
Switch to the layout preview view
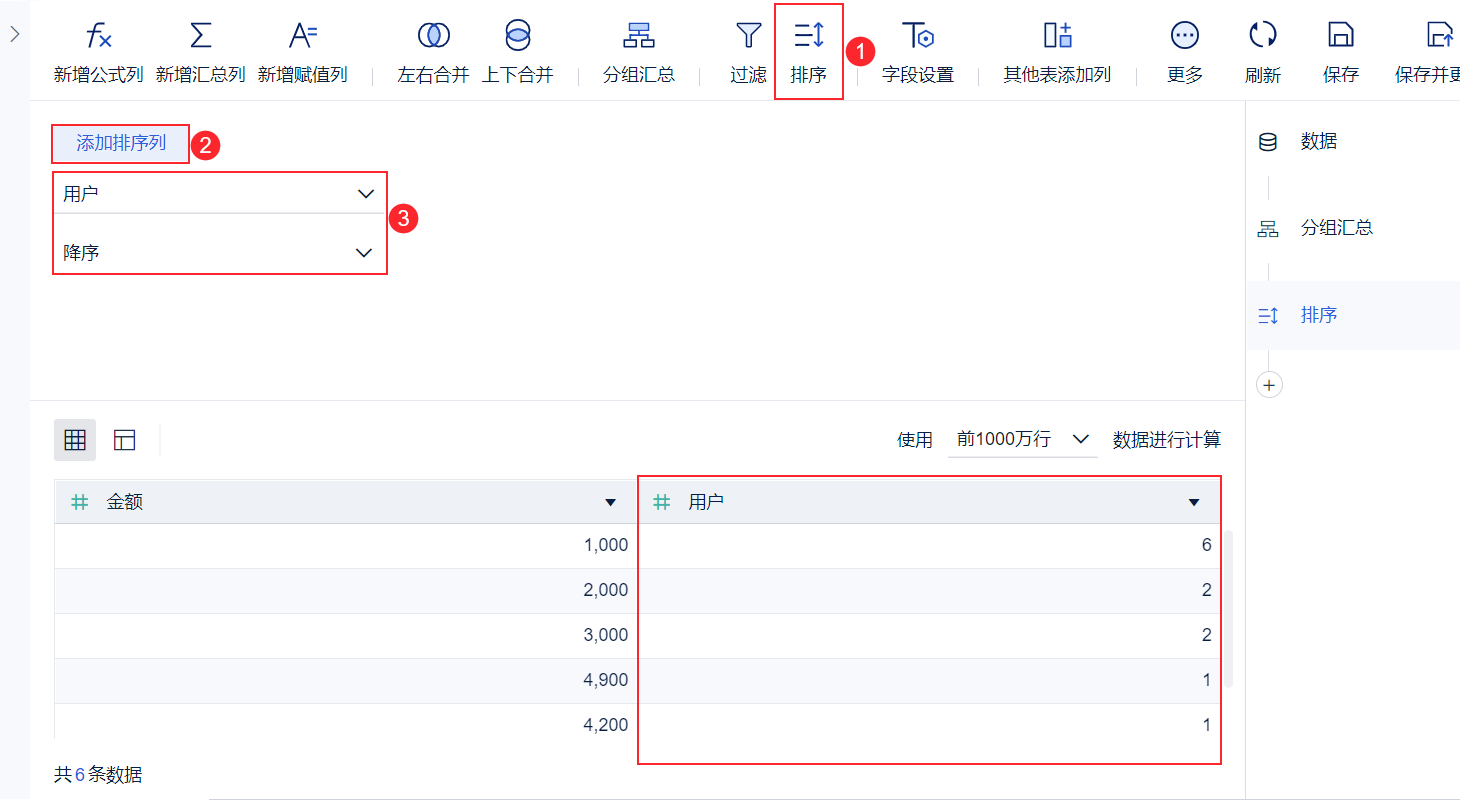125,440
